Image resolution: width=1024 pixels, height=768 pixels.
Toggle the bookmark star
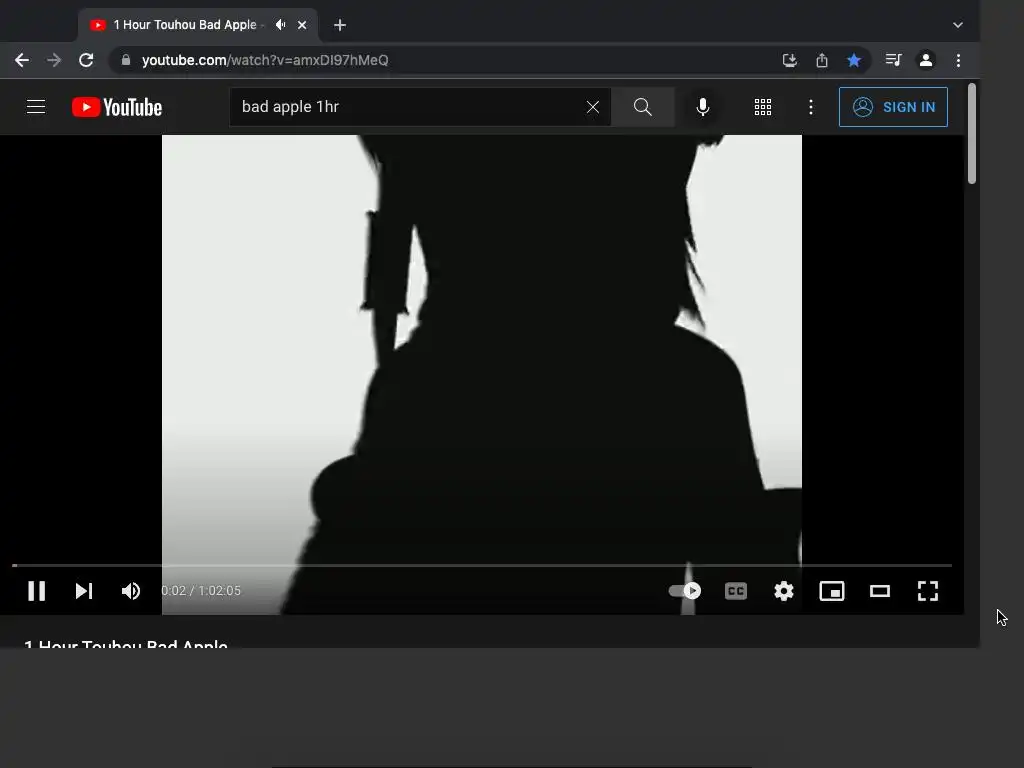pyautogui.click(x=854, y=60)
